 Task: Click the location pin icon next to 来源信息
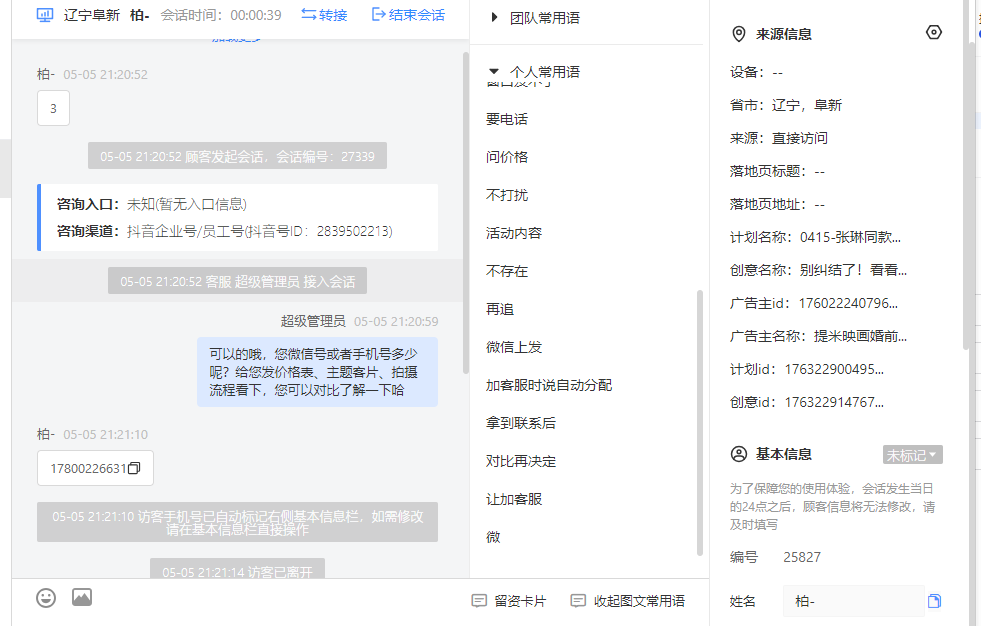(739, 34)
